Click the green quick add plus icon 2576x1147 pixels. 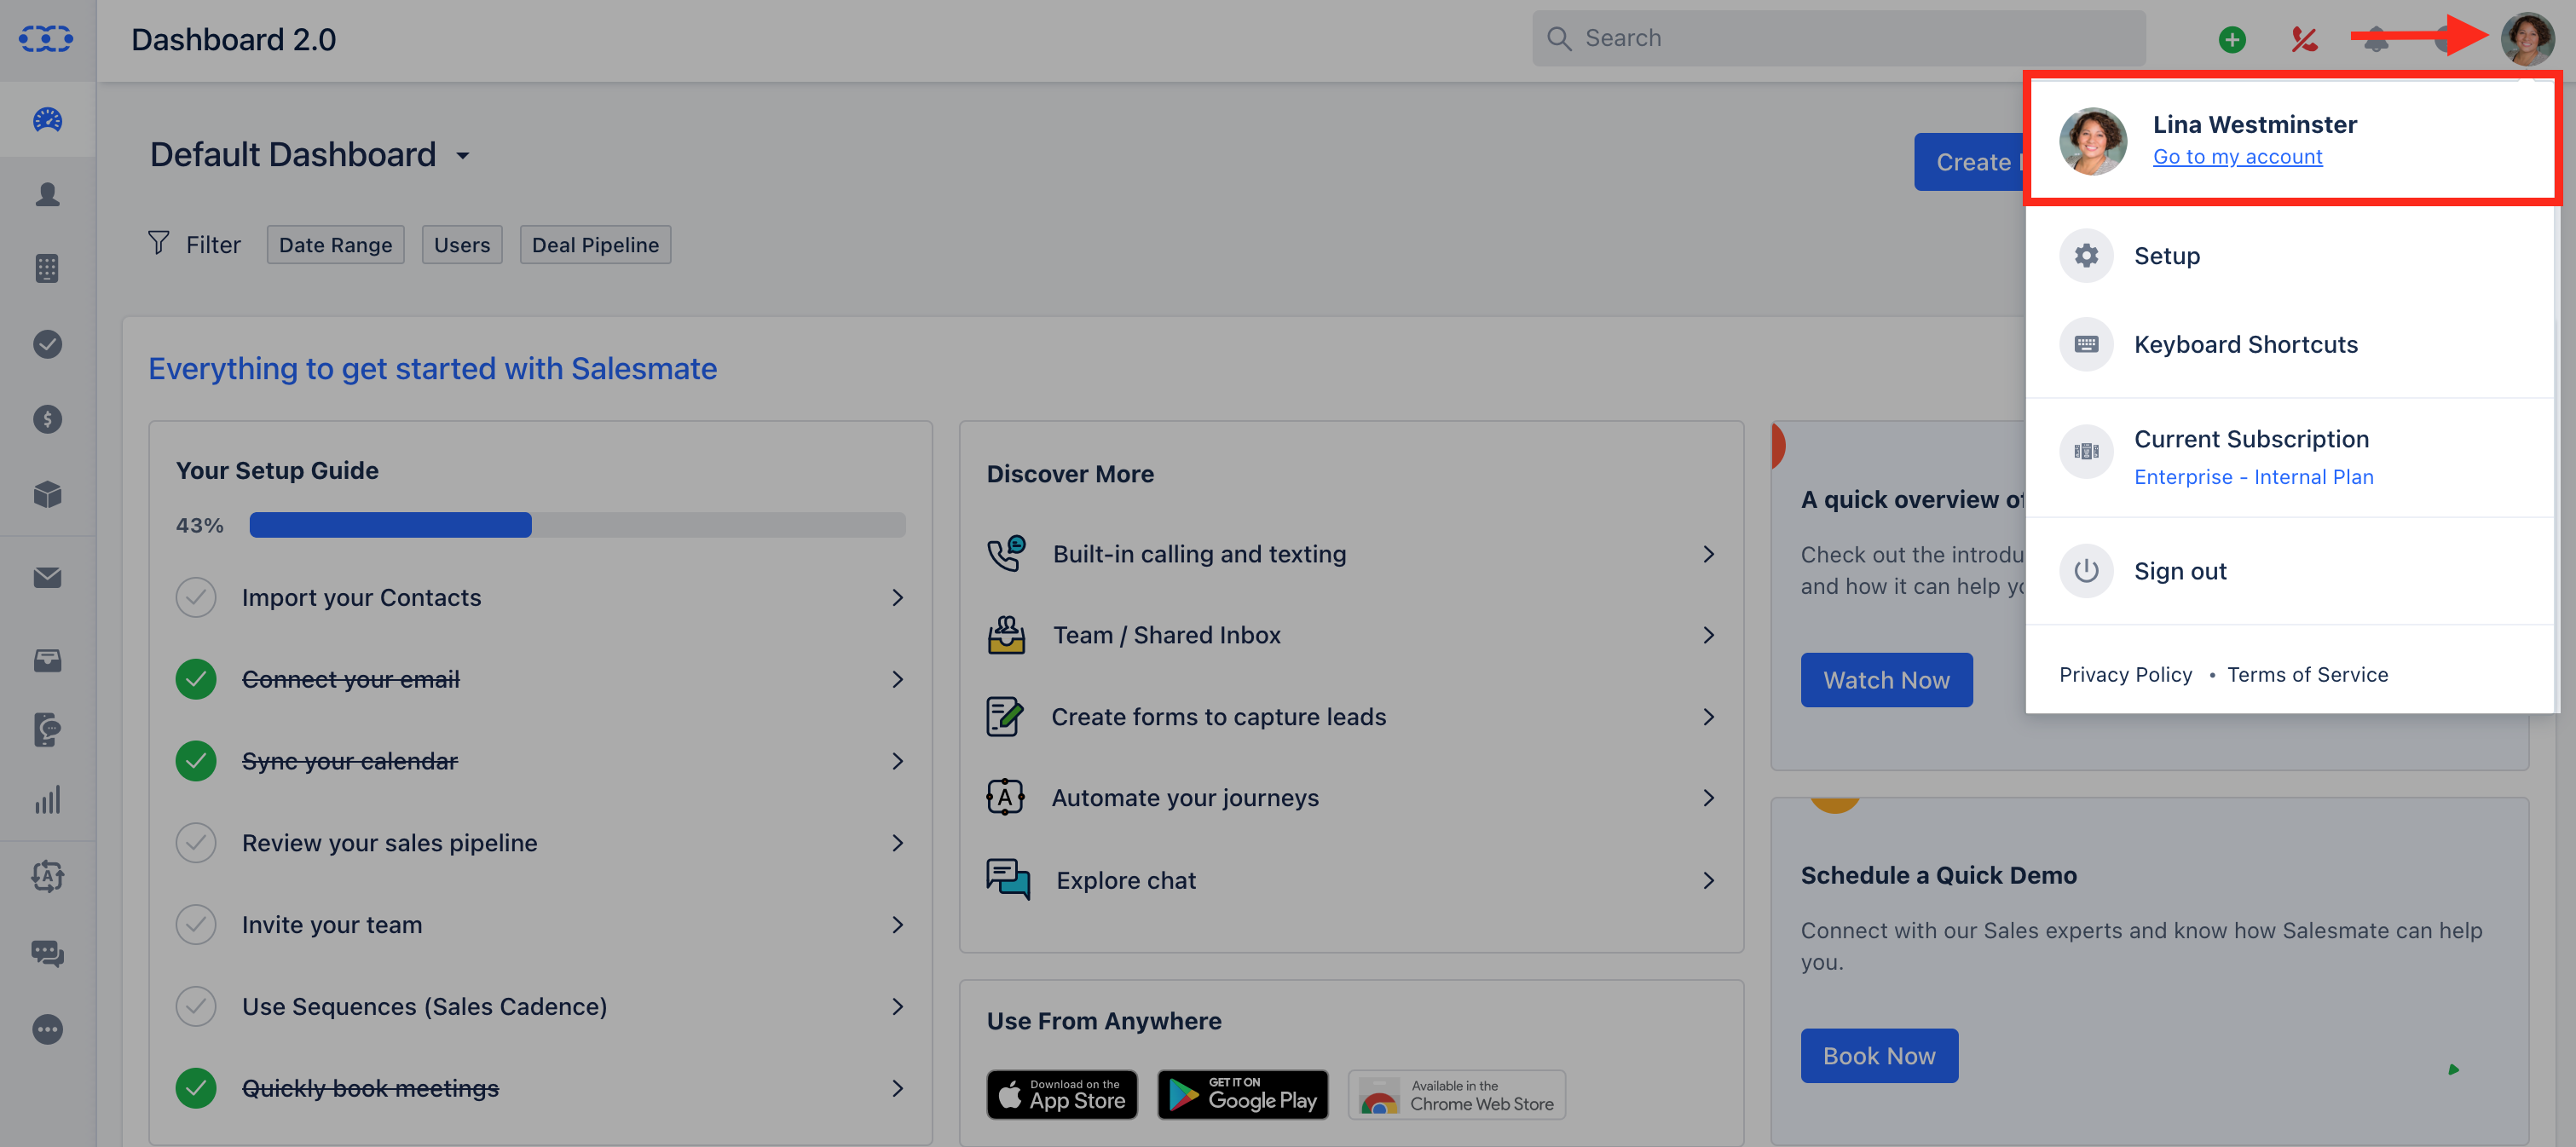point(2232,39)
